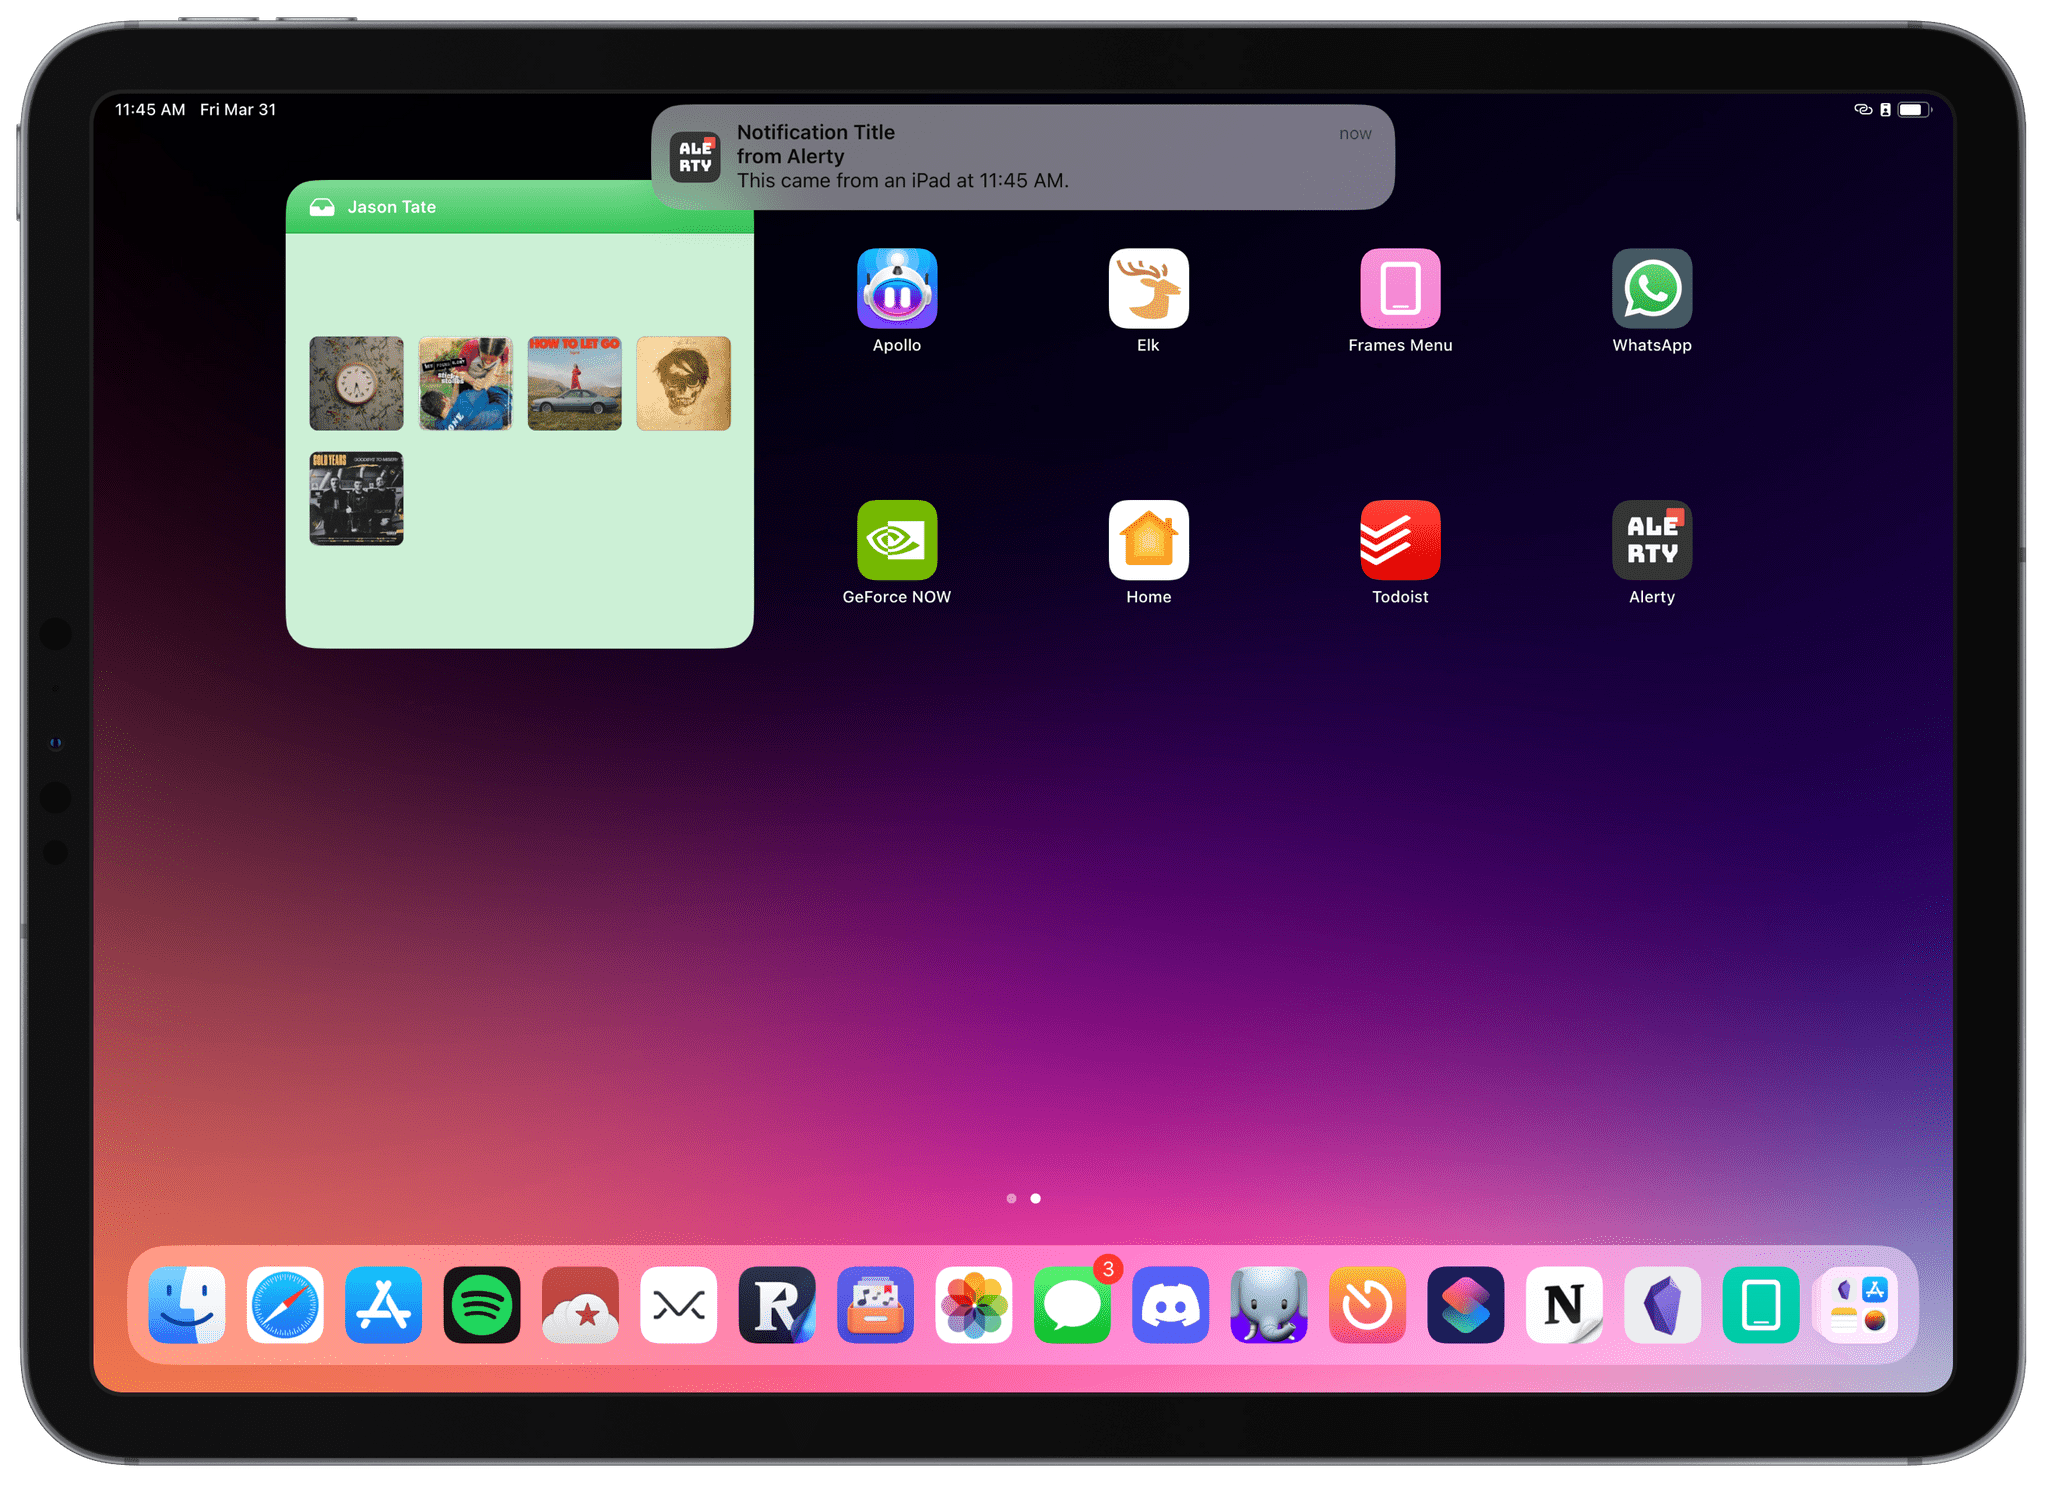This screenshot has width=2048, height=1486.
Task: Tap Alerty icon in notification banner
Action: click(x=695, y=157)
